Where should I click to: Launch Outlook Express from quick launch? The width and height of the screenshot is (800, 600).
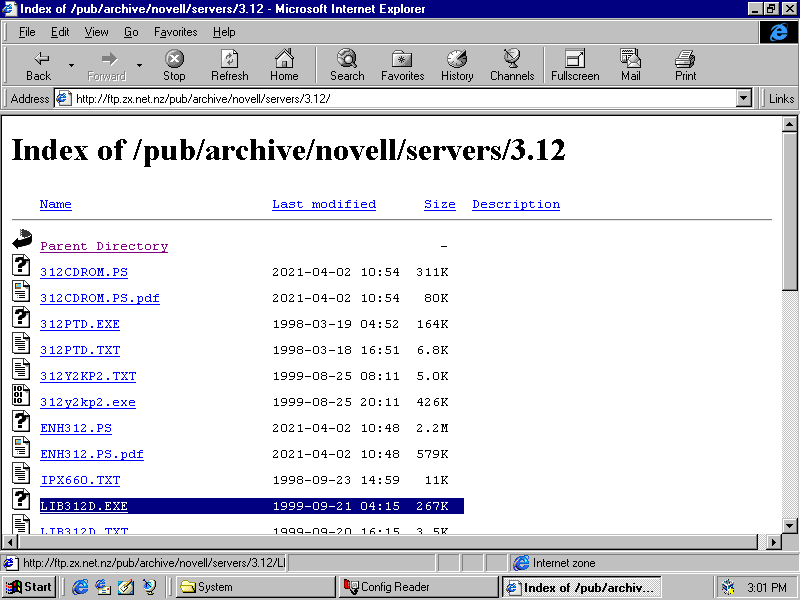coord(103,587)
